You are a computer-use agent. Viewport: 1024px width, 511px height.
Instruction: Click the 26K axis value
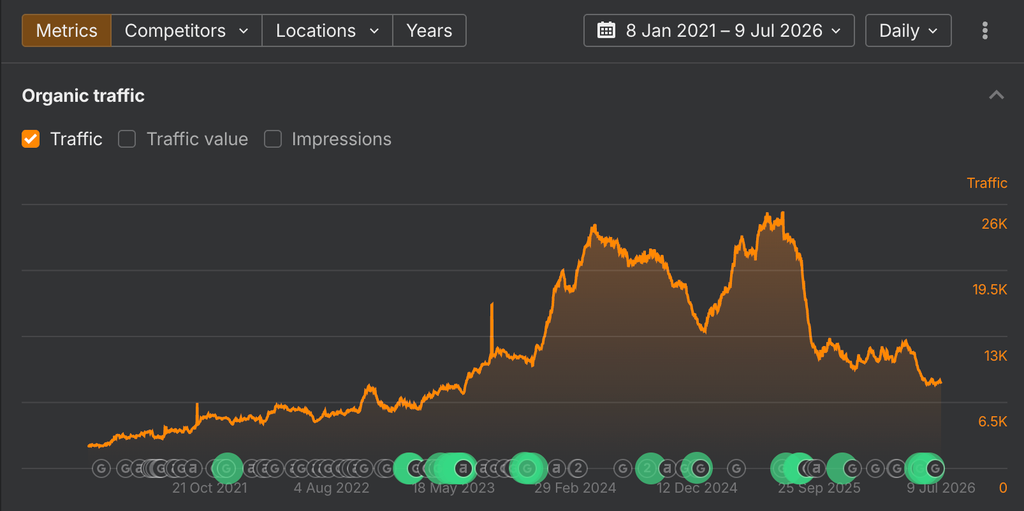[995, 224]
